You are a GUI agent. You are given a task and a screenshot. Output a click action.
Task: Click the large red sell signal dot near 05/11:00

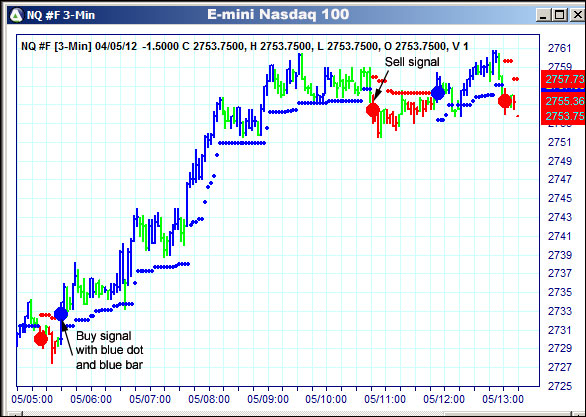tap(373, 110)
